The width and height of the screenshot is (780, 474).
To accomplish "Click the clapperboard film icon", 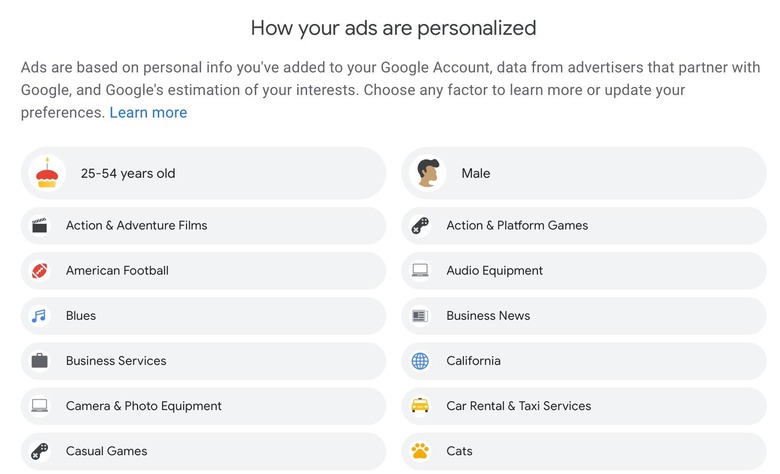I will [x=40, y=225].
